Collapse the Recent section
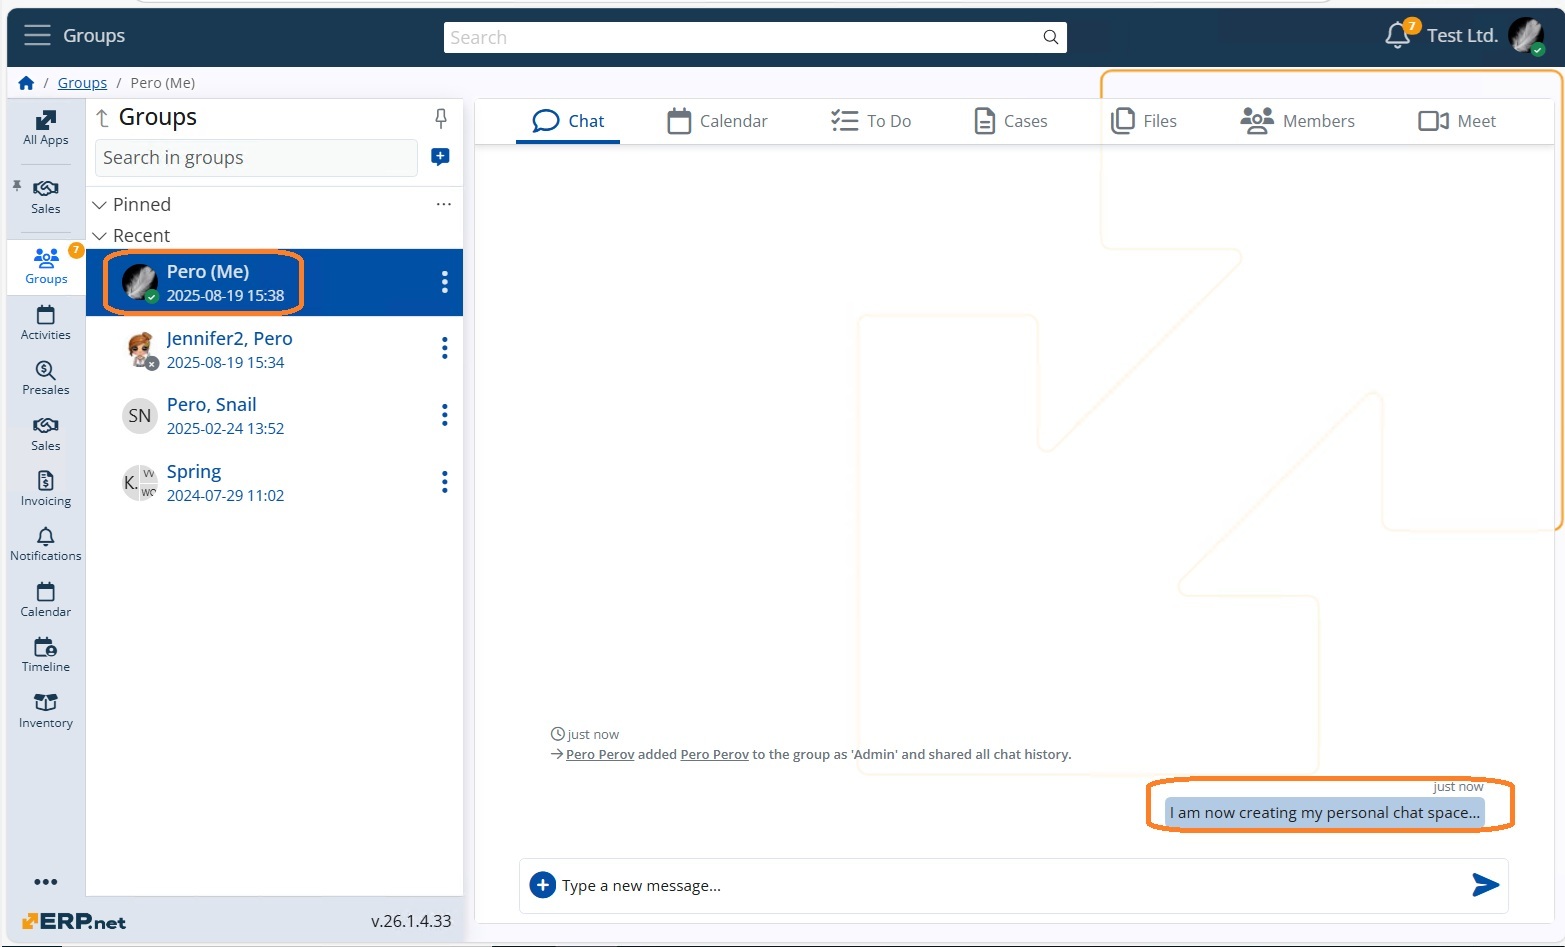The width and height of the screenshot is (1565, 947). point(99,236)
